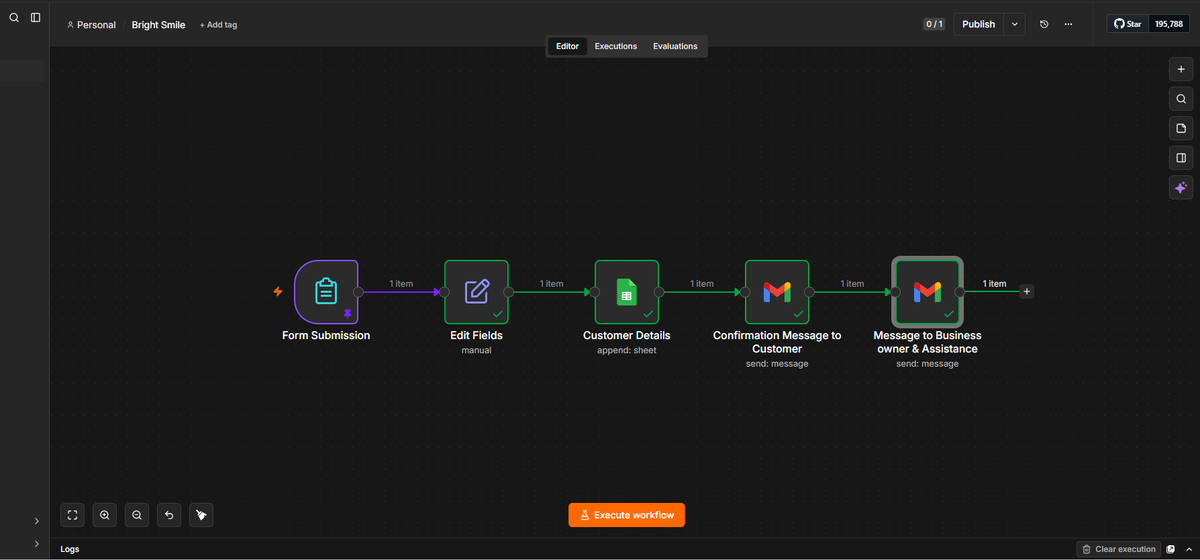Click the 'append: sheet' subtitle

click(x=627, y=351)
